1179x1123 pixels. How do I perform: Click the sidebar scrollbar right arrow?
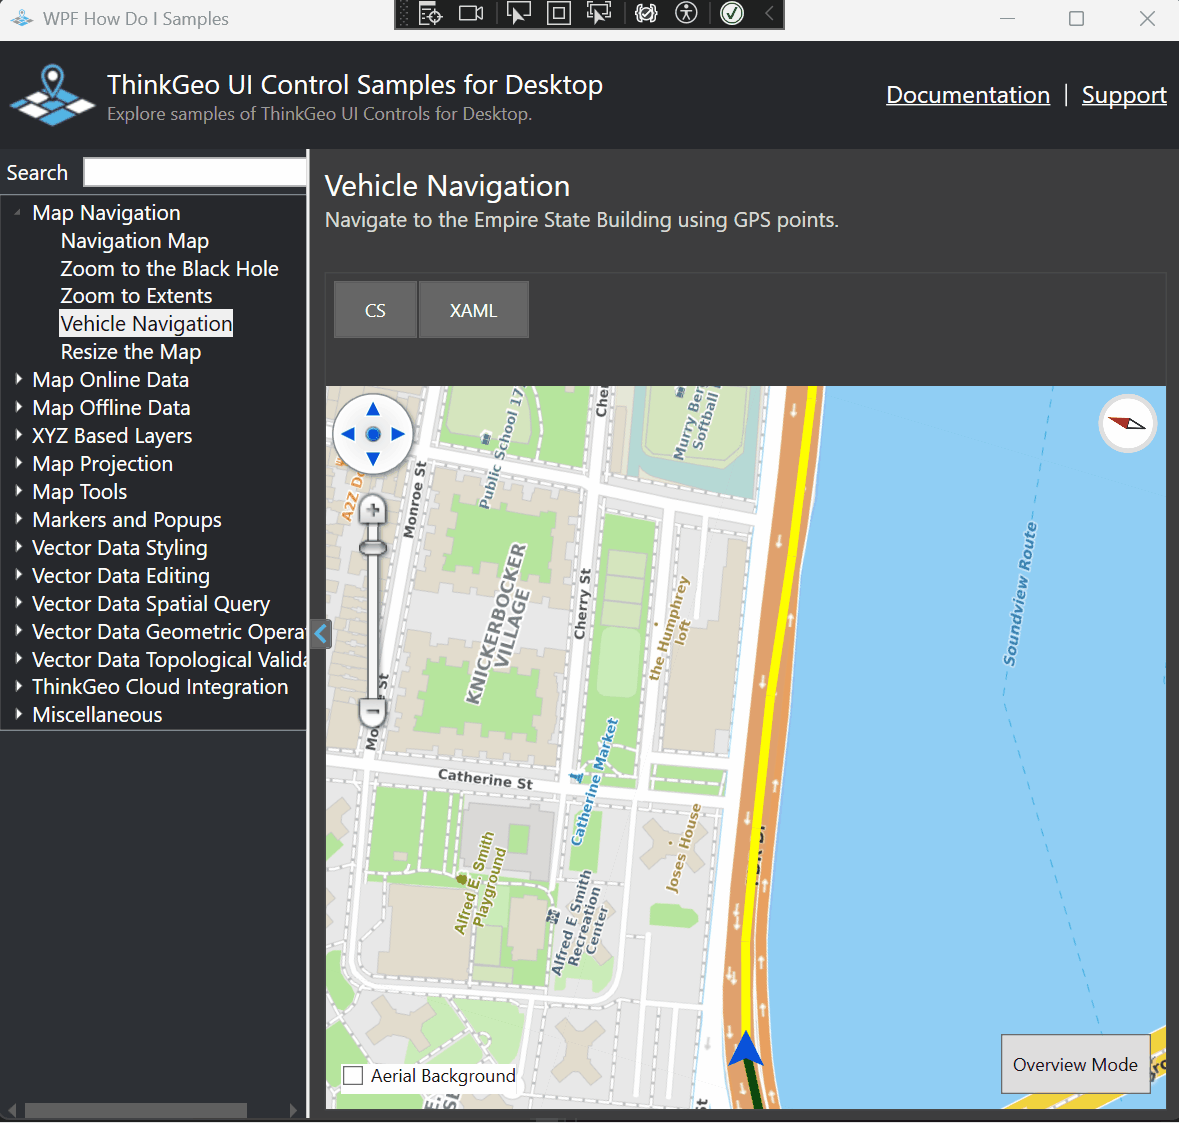[x=294, y=1110]
